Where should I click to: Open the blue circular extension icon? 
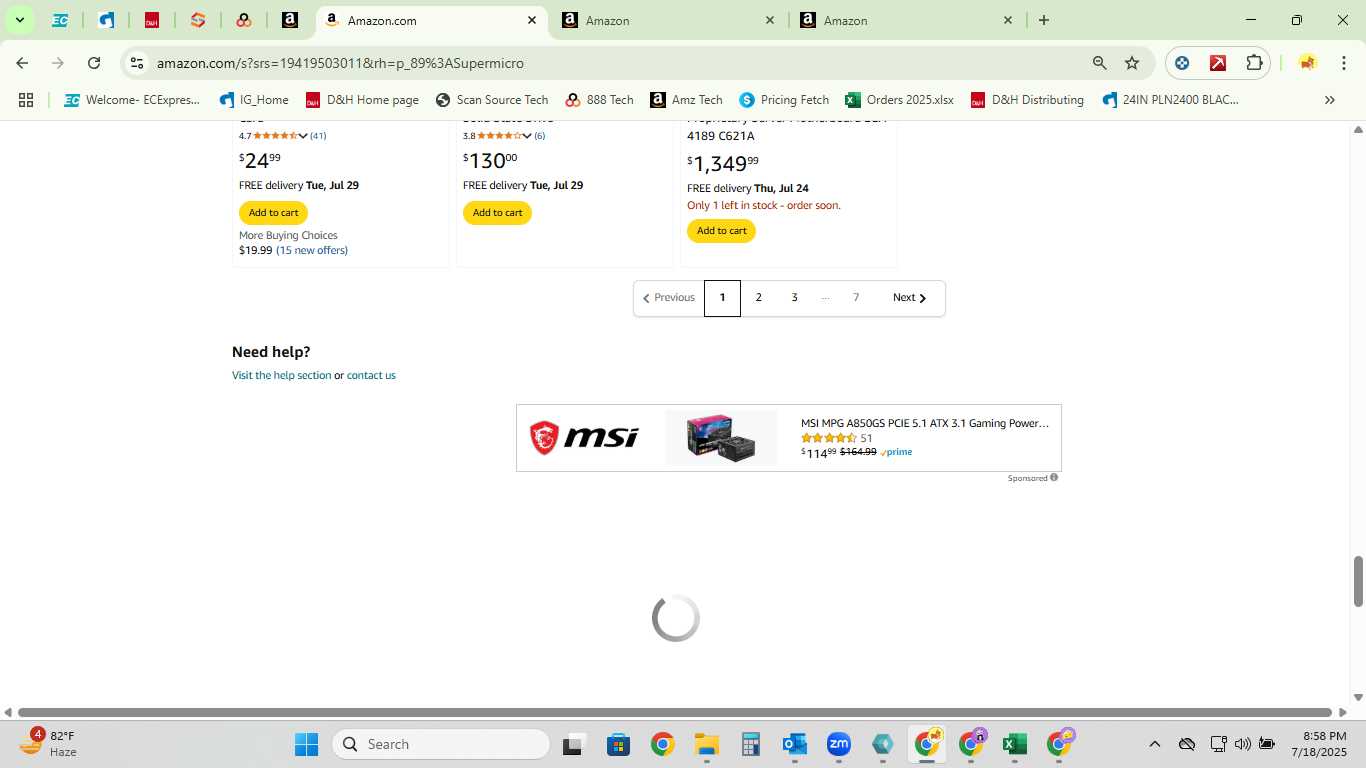coord(1182,63)
